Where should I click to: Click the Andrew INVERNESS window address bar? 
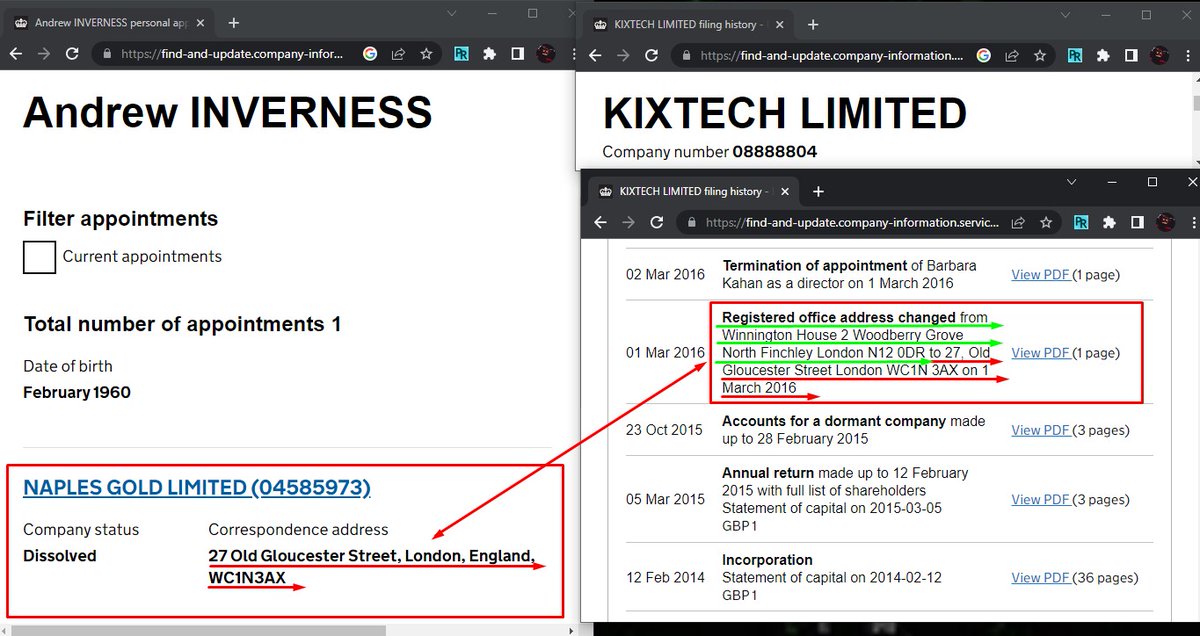pyautogui.click(x=231, y=55)
